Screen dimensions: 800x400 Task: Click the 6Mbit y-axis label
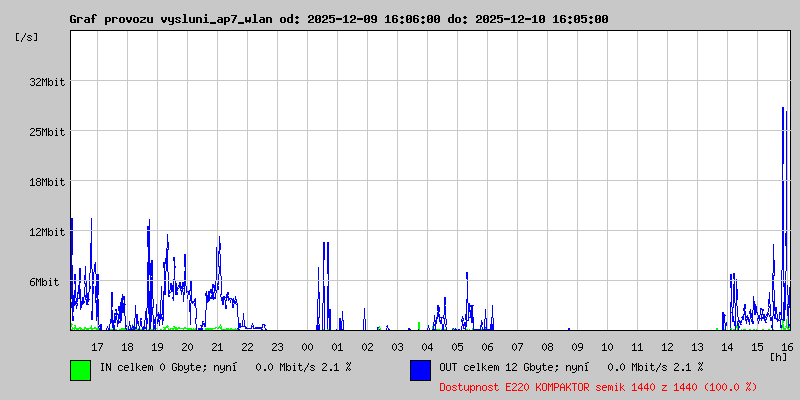[44, 282]
